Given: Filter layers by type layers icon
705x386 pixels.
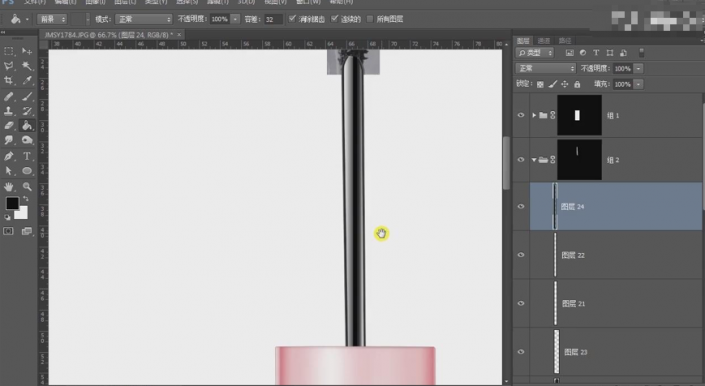Looking at the screenshot, I should pyautogui.click(x=596, y=53).
